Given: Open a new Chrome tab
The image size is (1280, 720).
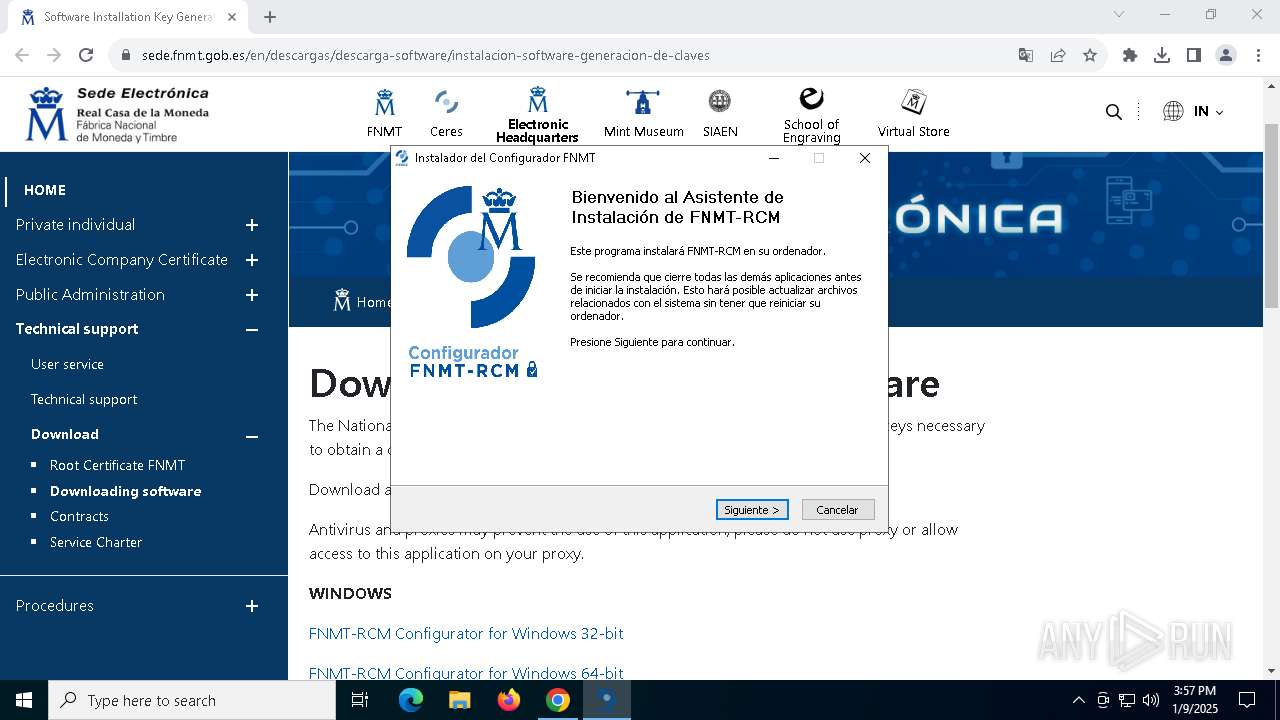Looking at the screenshot, I should tap(270, 17).
